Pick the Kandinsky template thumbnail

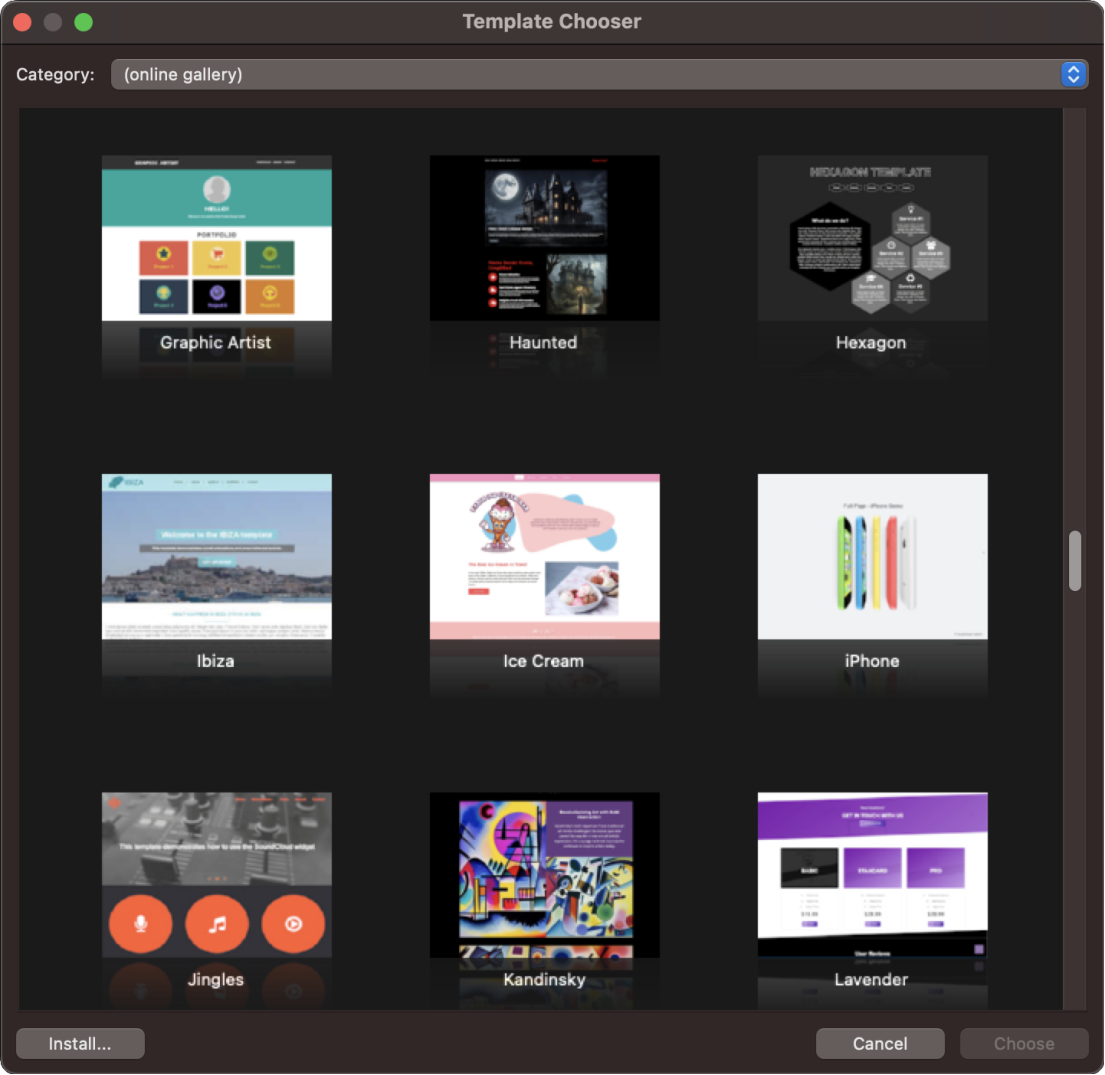tap(544, 875)
